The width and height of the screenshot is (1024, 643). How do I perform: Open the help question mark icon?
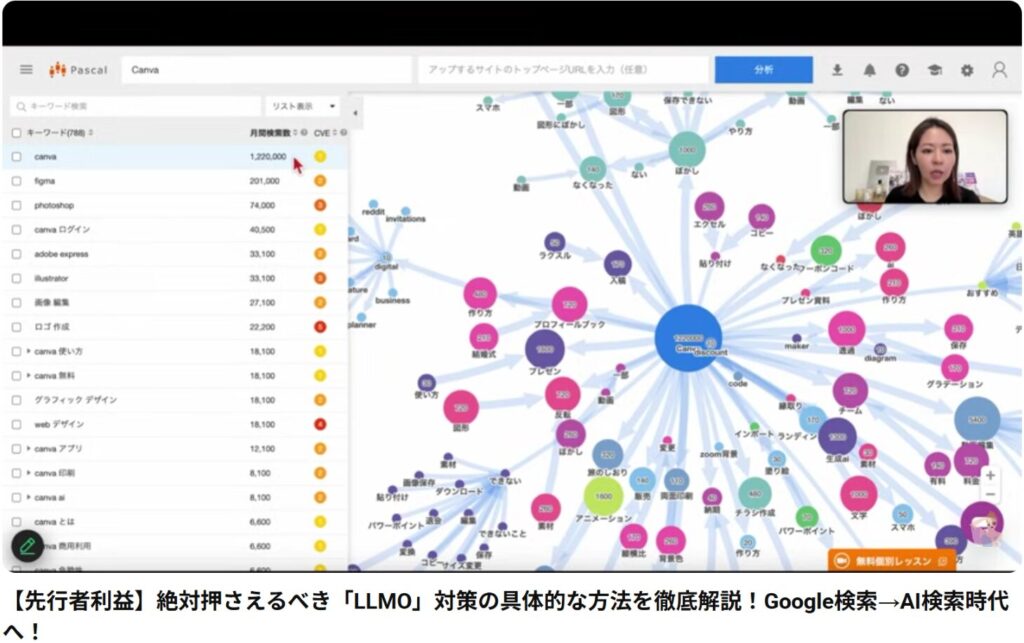901,70
